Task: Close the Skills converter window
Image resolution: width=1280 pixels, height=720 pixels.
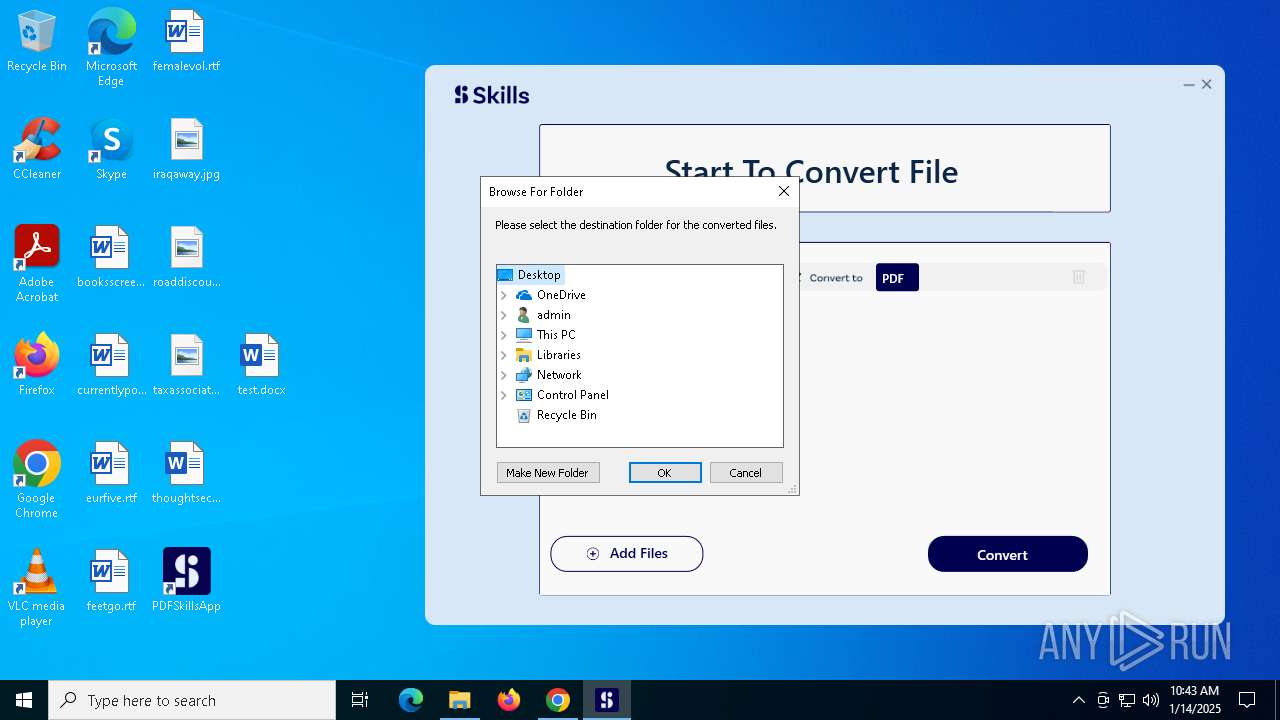Action: click(x=1207, y=85)
